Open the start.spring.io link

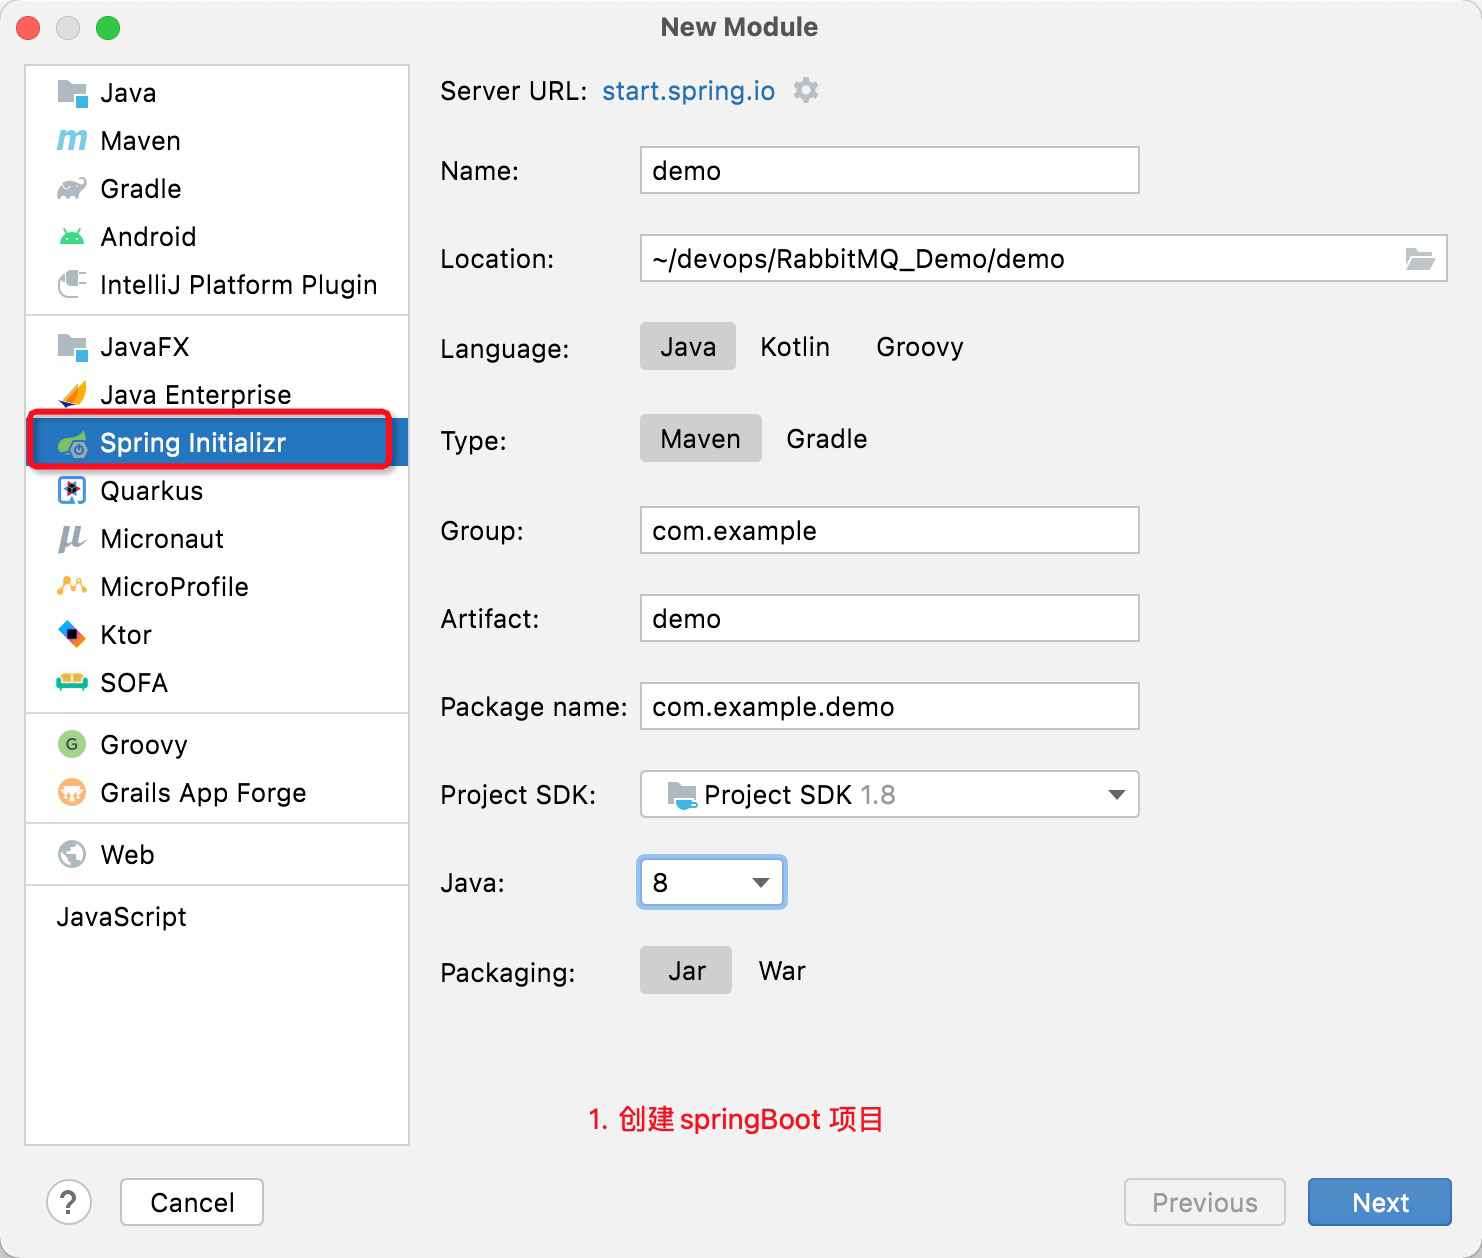688,91
